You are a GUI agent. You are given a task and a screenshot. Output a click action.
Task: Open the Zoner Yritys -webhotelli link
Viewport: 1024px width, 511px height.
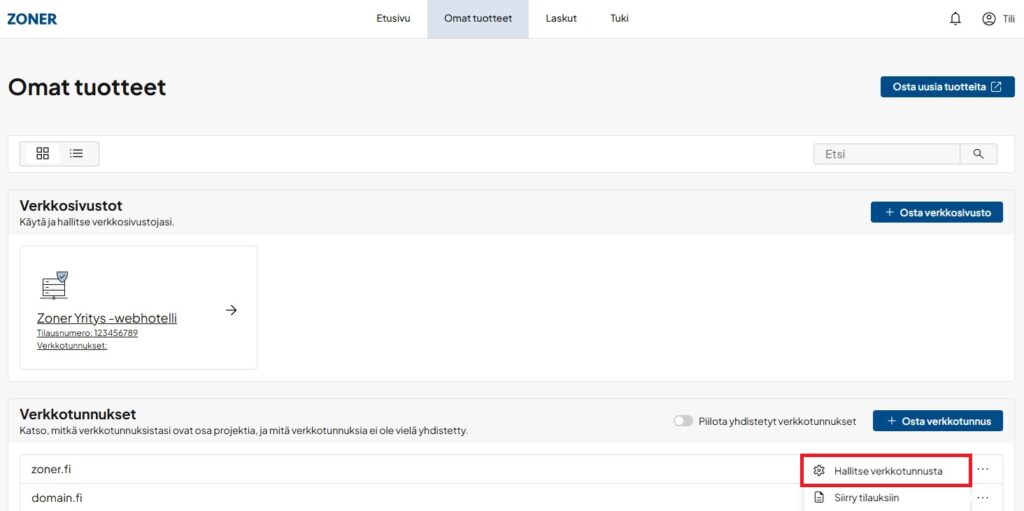tap(107, 318)
